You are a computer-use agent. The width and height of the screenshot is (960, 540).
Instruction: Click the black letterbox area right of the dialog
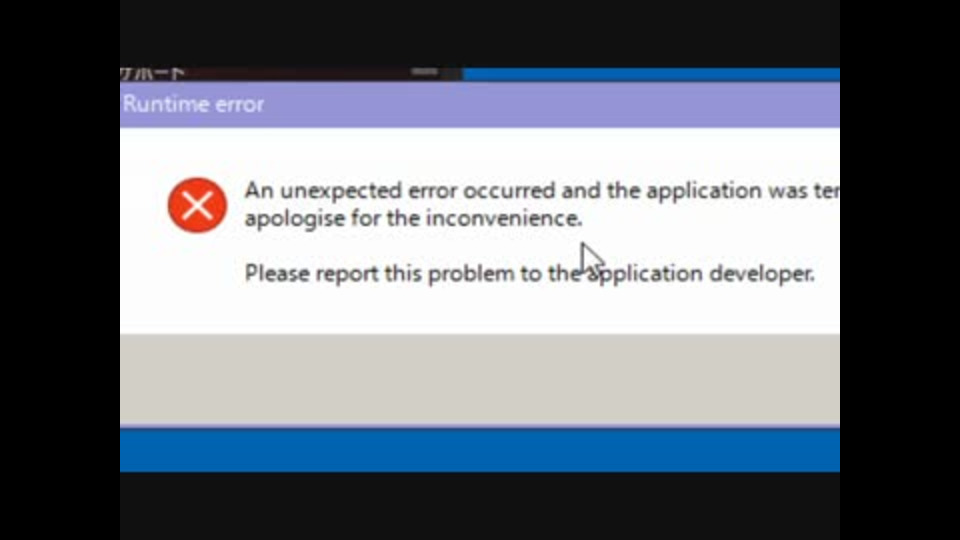point(899,270)
